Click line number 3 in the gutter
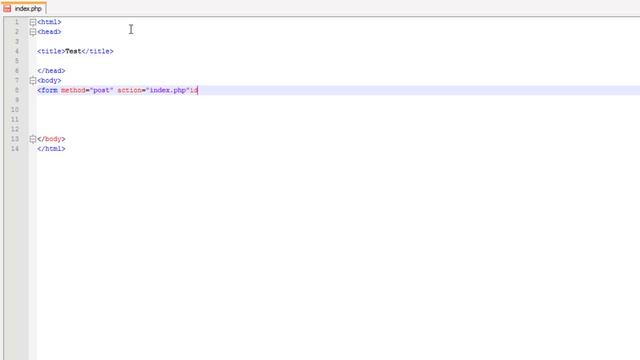The width and height of the screenshot is (640, 360). point(17,42)
